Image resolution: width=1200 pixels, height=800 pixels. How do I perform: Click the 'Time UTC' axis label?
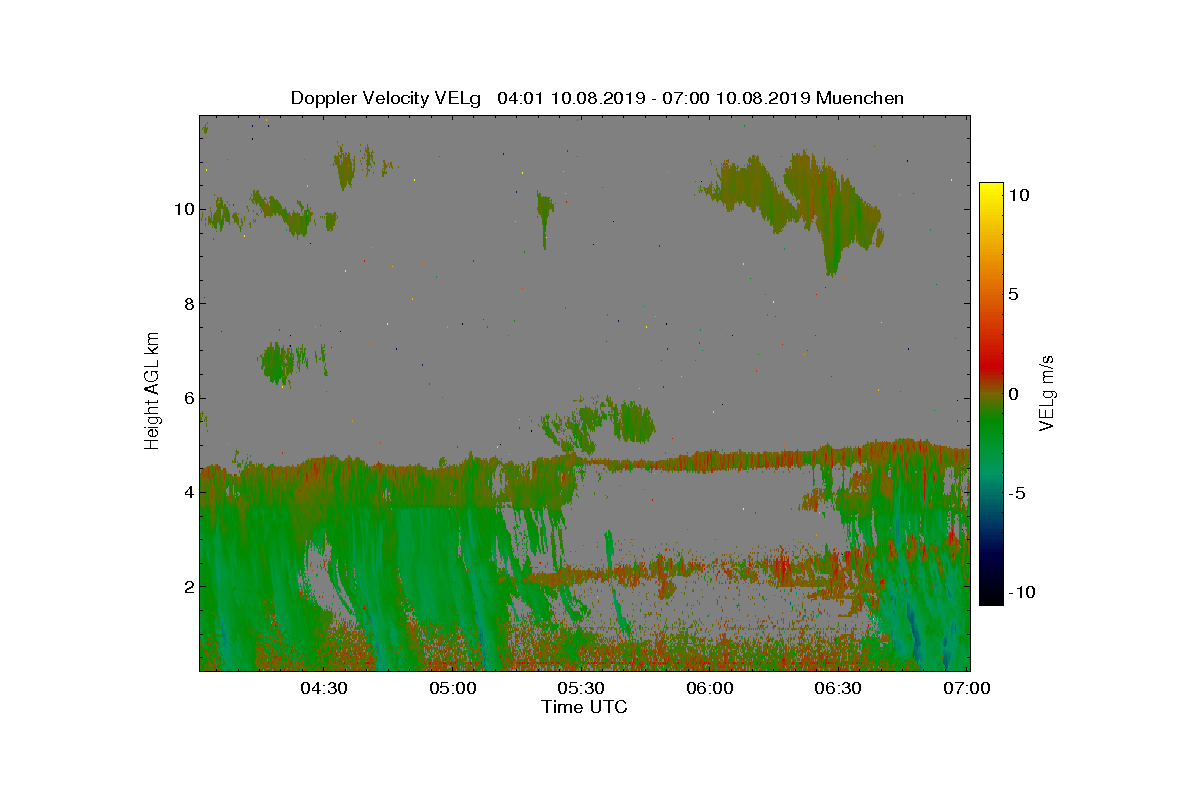(584, 707)
